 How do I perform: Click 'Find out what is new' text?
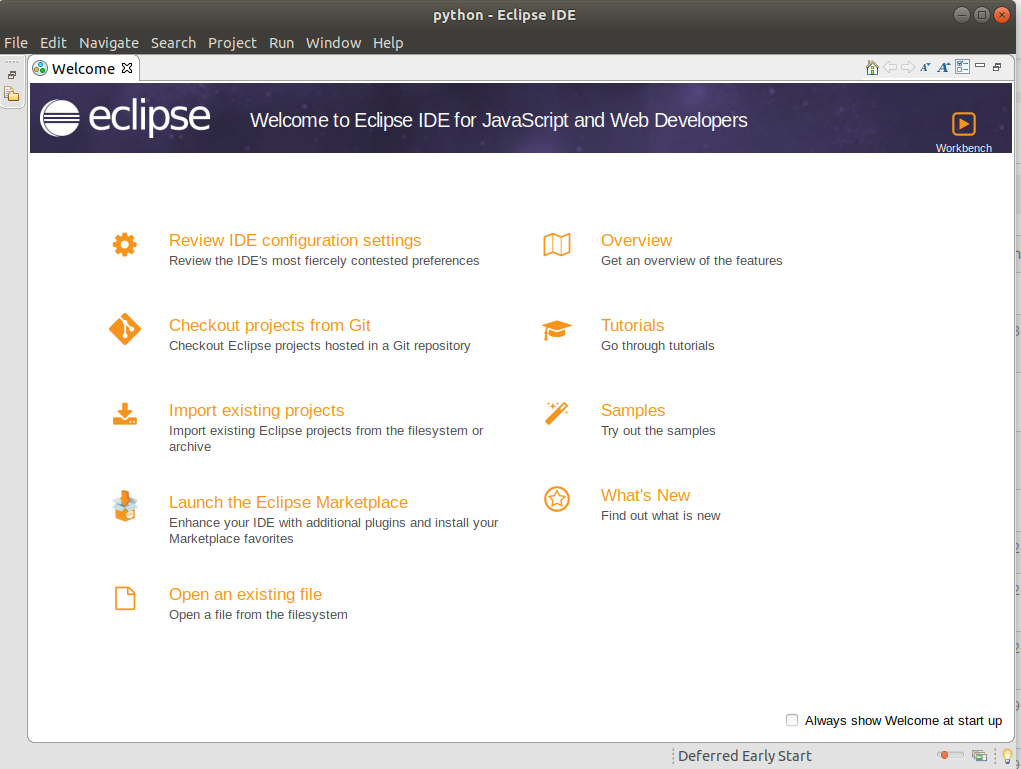[660, 515]
